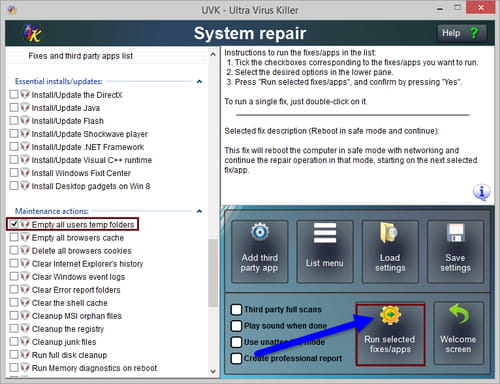Tick Clear Internet Explorer's history checkbox

point(14,263)
